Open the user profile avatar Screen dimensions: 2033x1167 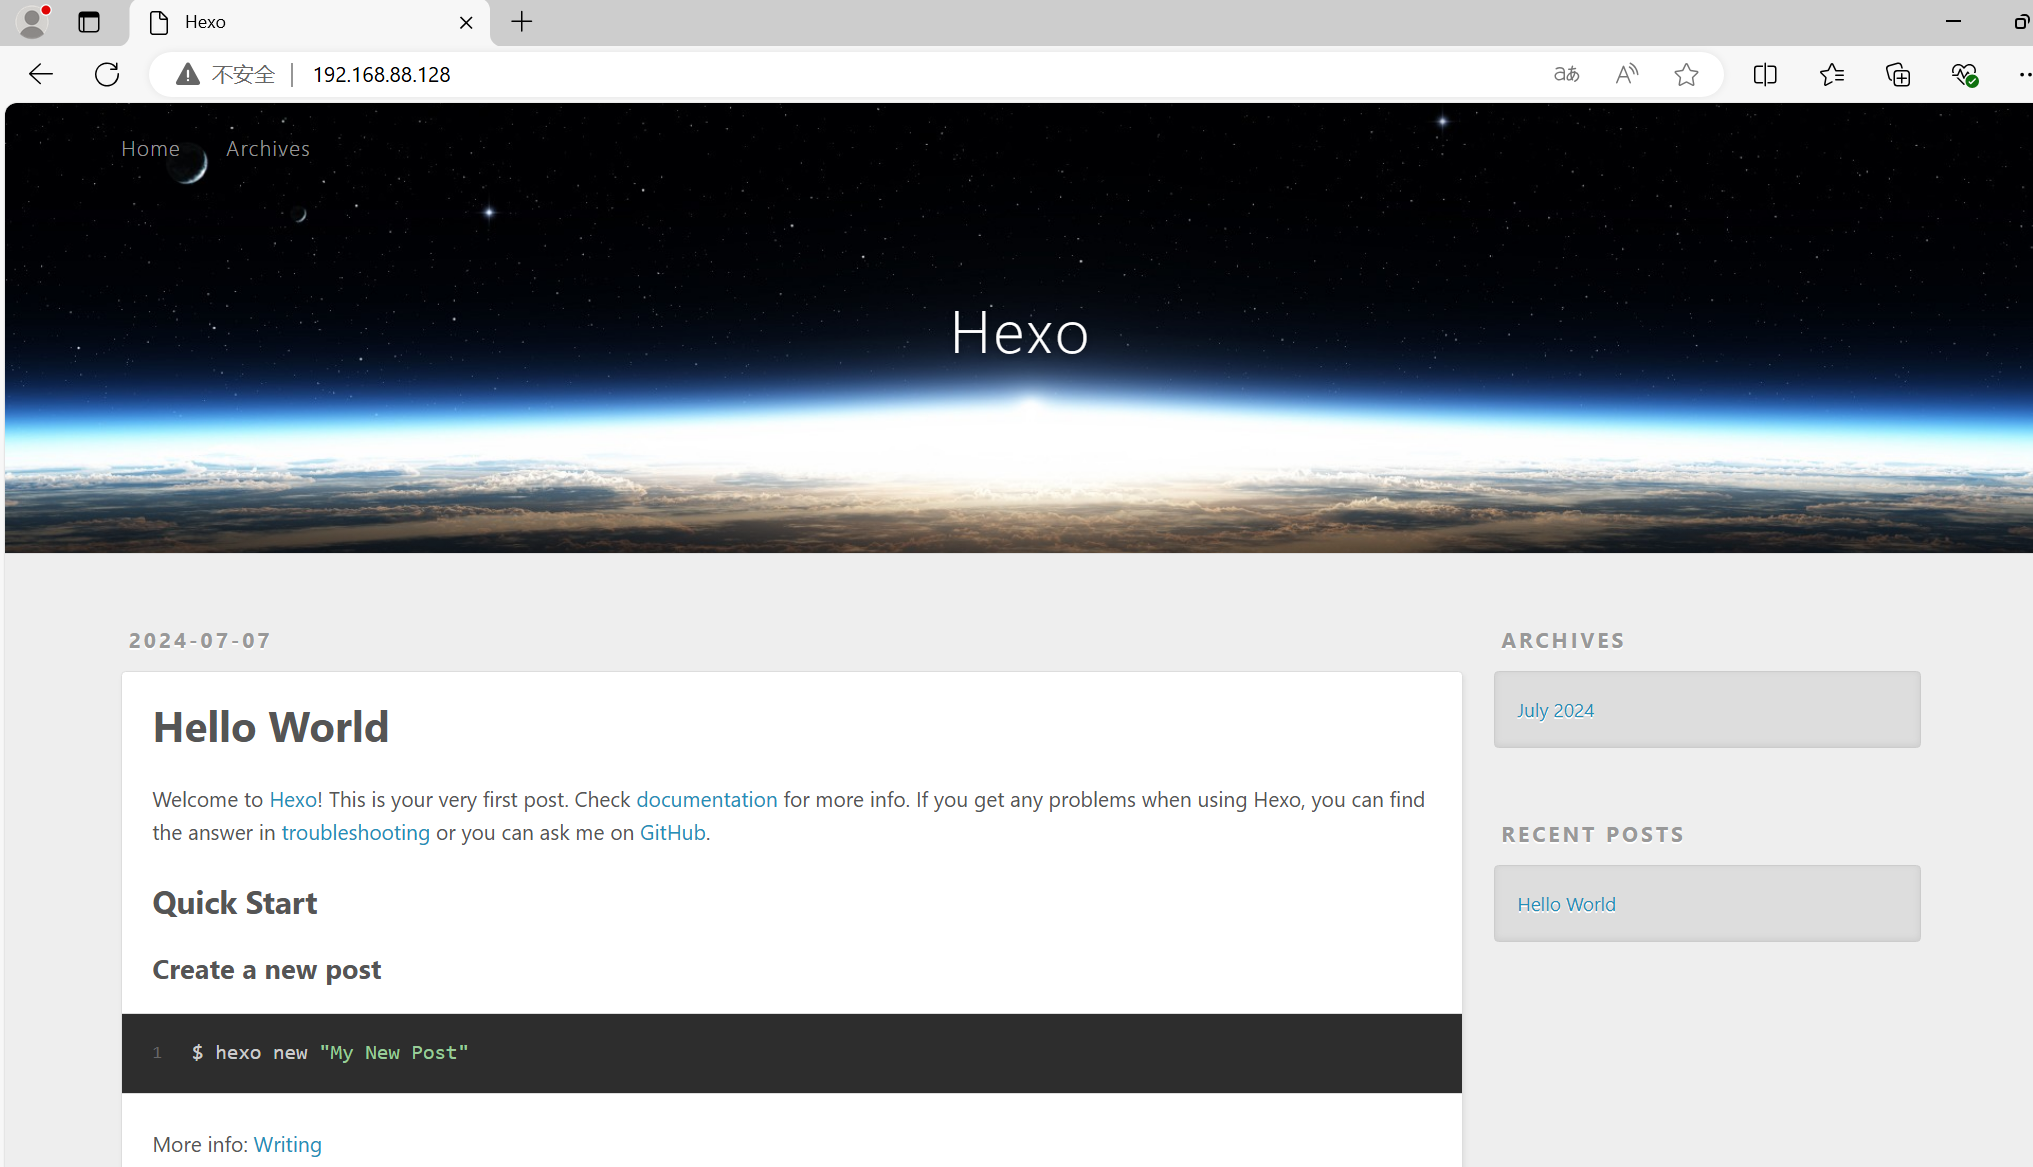tap(33, 21)
